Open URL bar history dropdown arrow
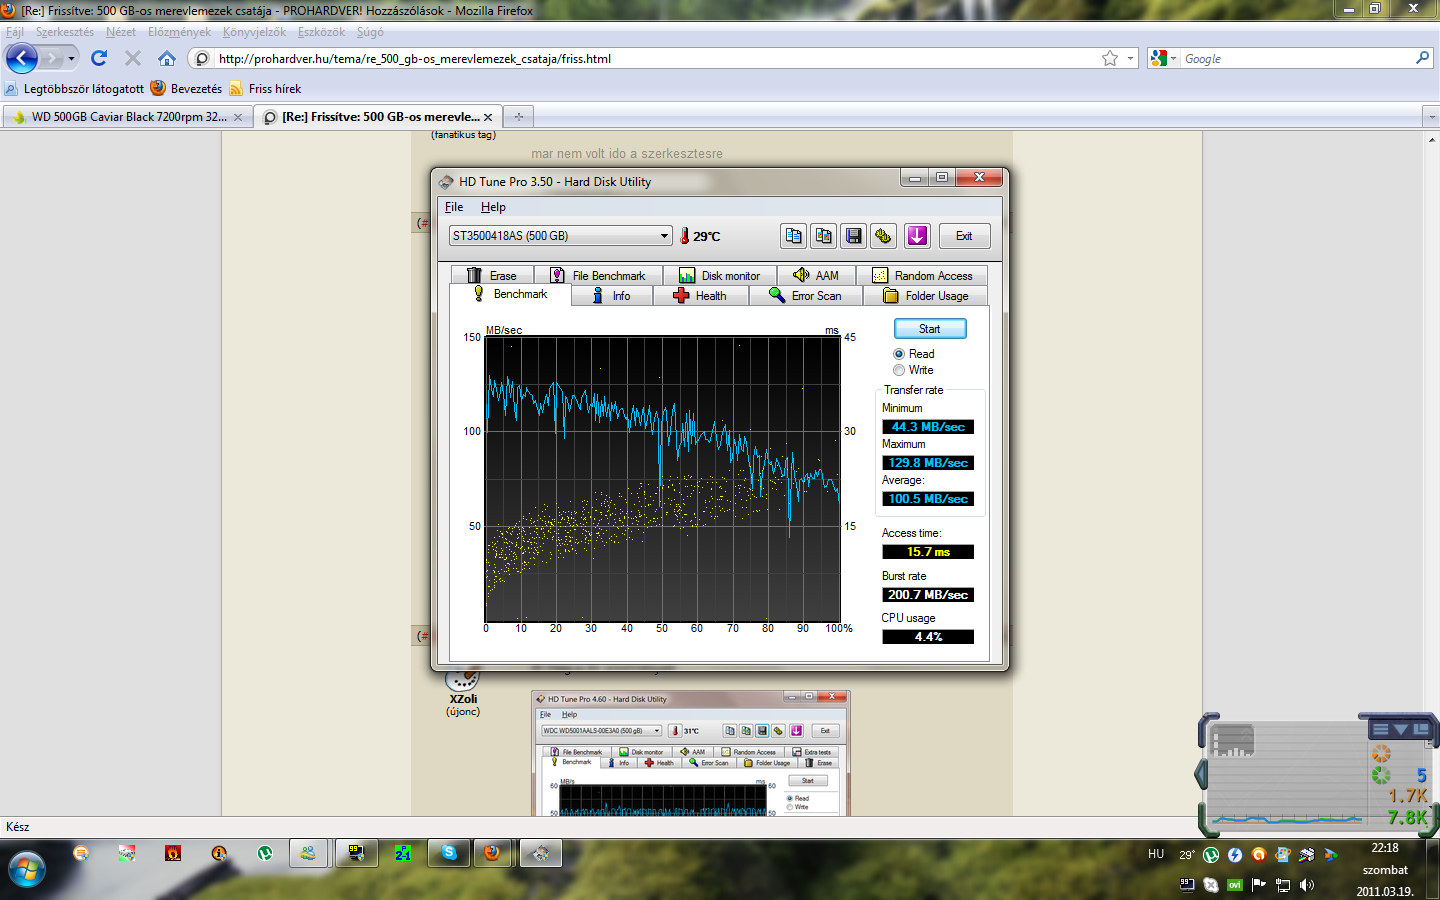Screen dimensions: 1440x900 [1131, 58]
